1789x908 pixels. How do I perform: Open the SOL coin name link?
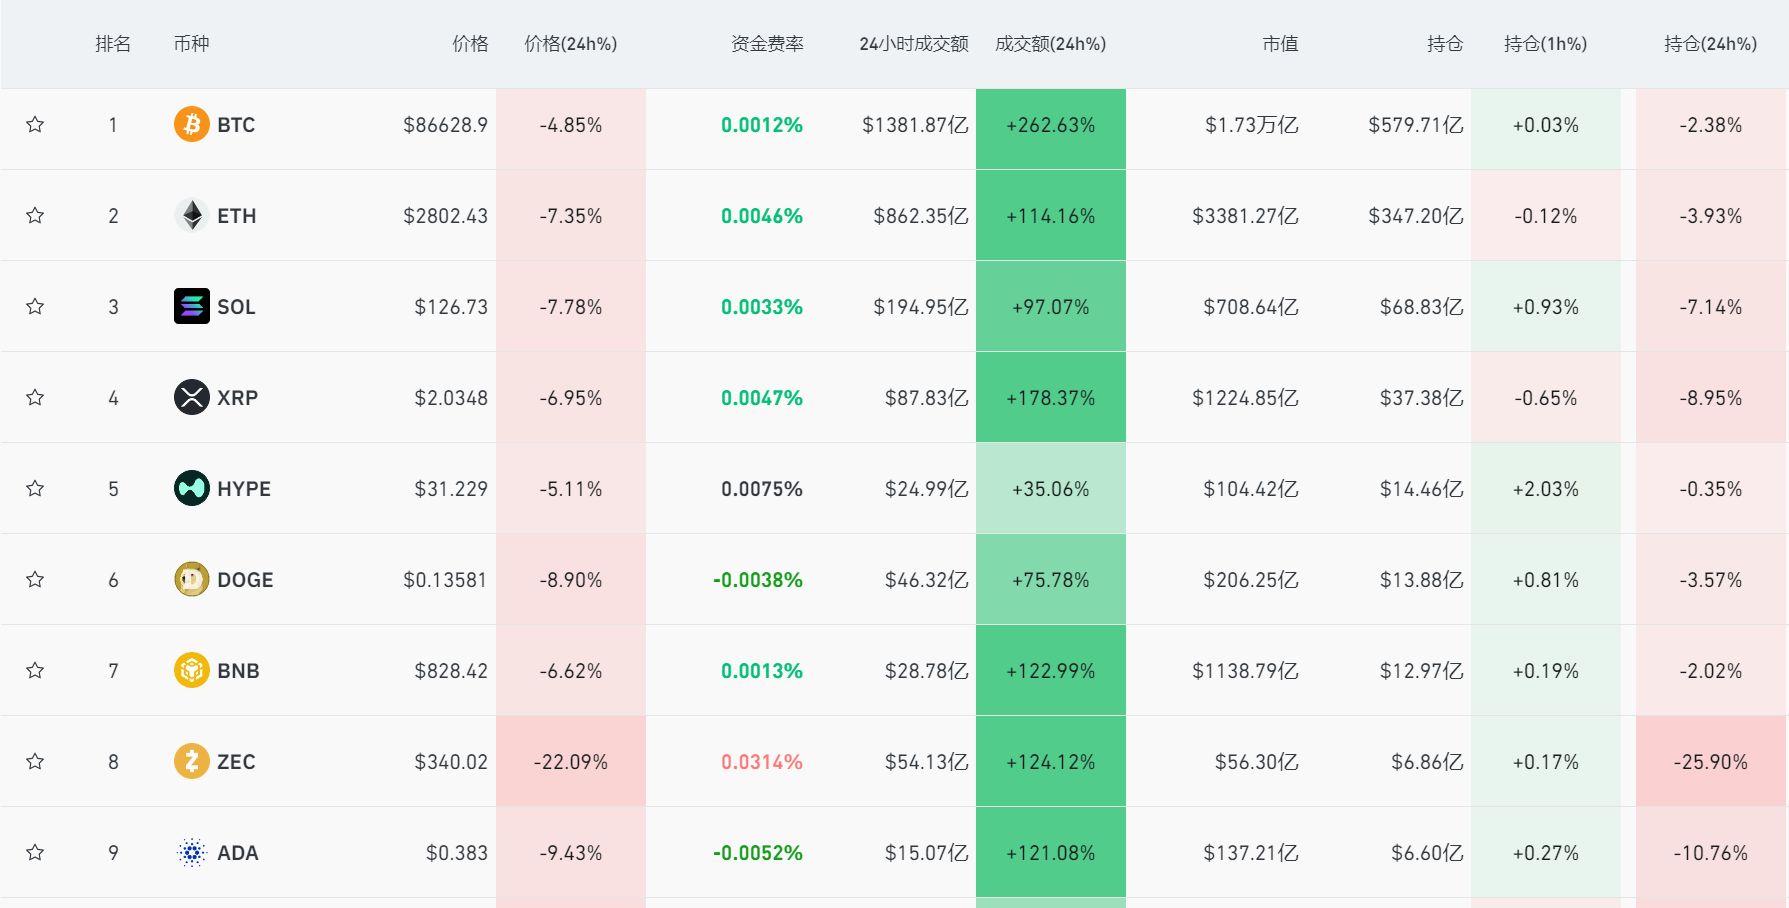236,307
